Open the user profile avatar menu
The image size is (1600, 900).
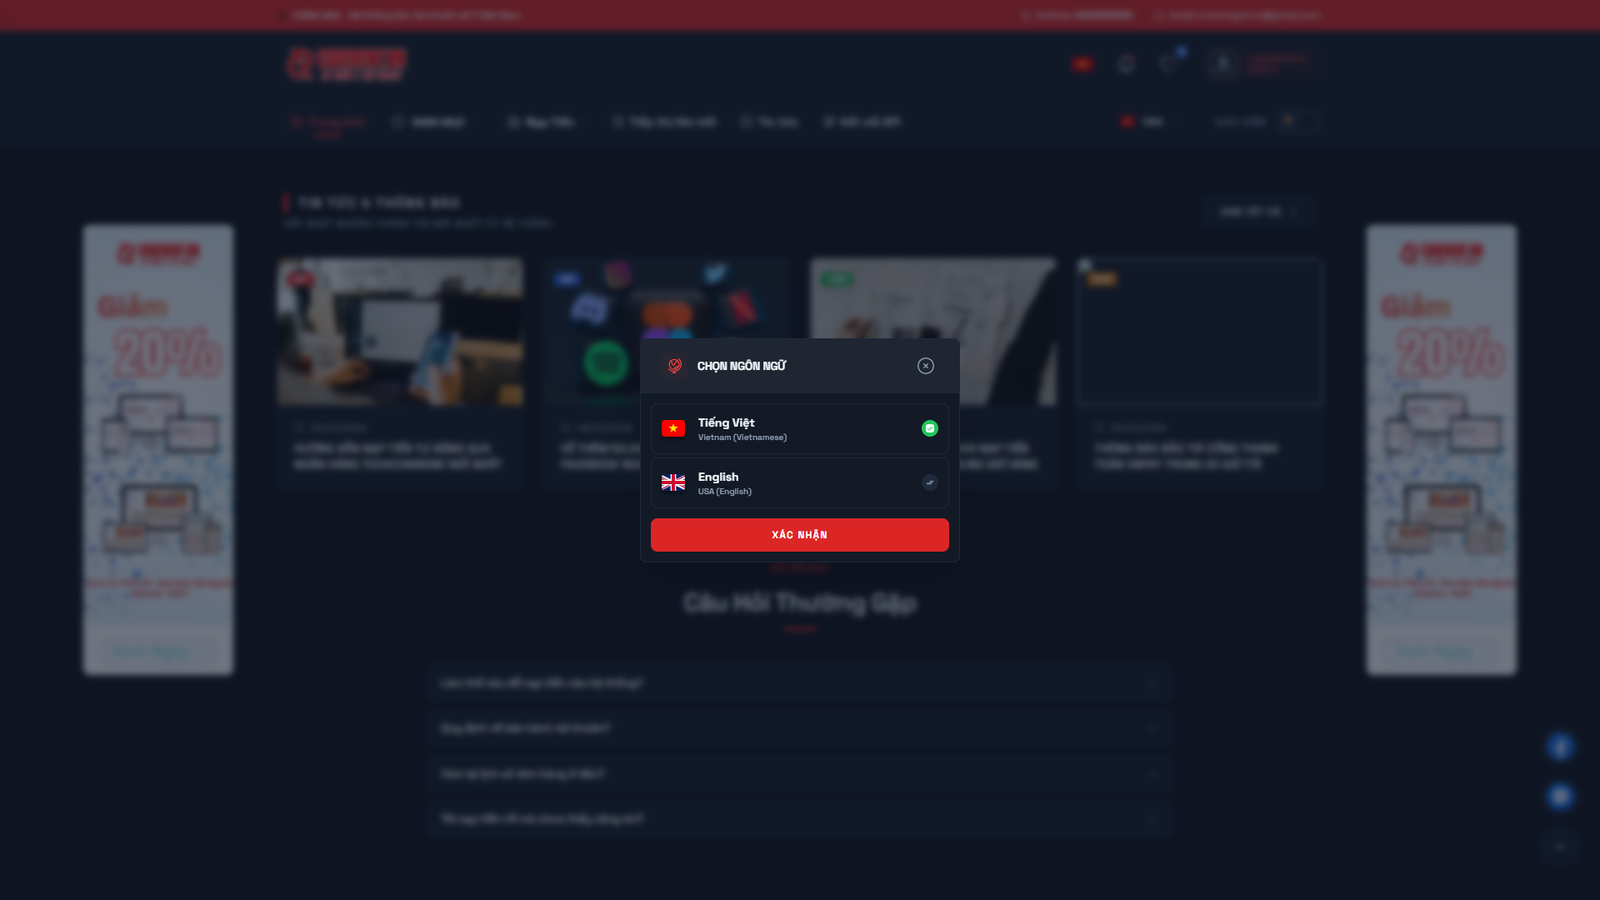[1223, 64]
